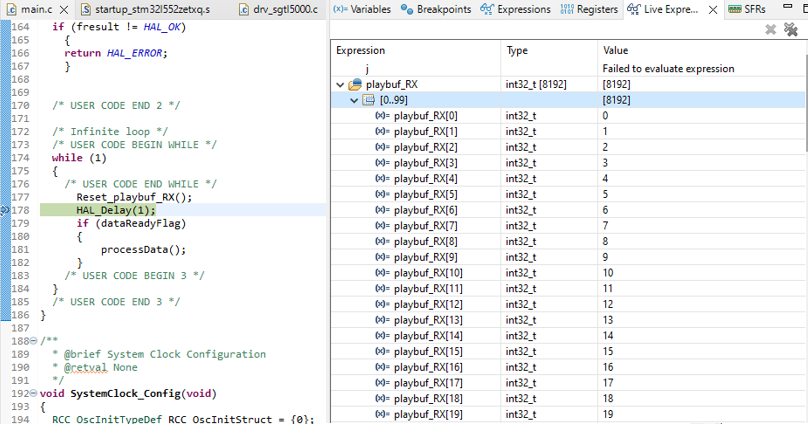This screenshot has width=808, height=445.
Task: Click the instruction pointer arrow at line 178
Action: pyautogui.click(x=5, y=210)
